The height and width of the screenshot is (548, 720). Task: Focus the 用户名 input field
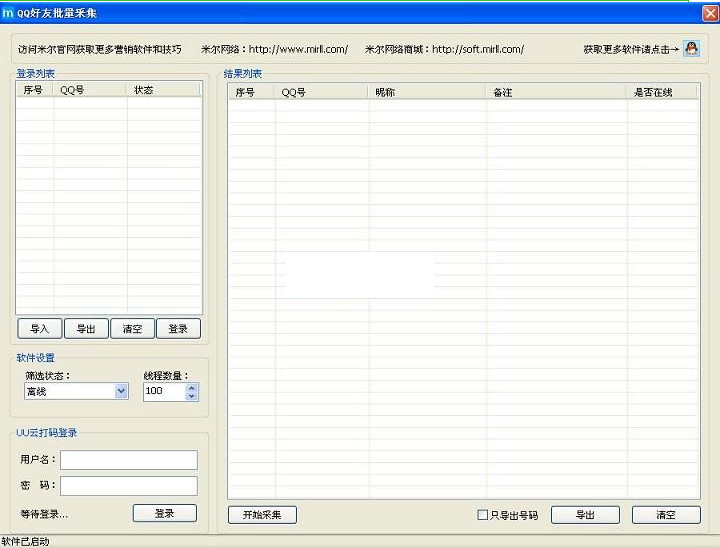(129, 460)
